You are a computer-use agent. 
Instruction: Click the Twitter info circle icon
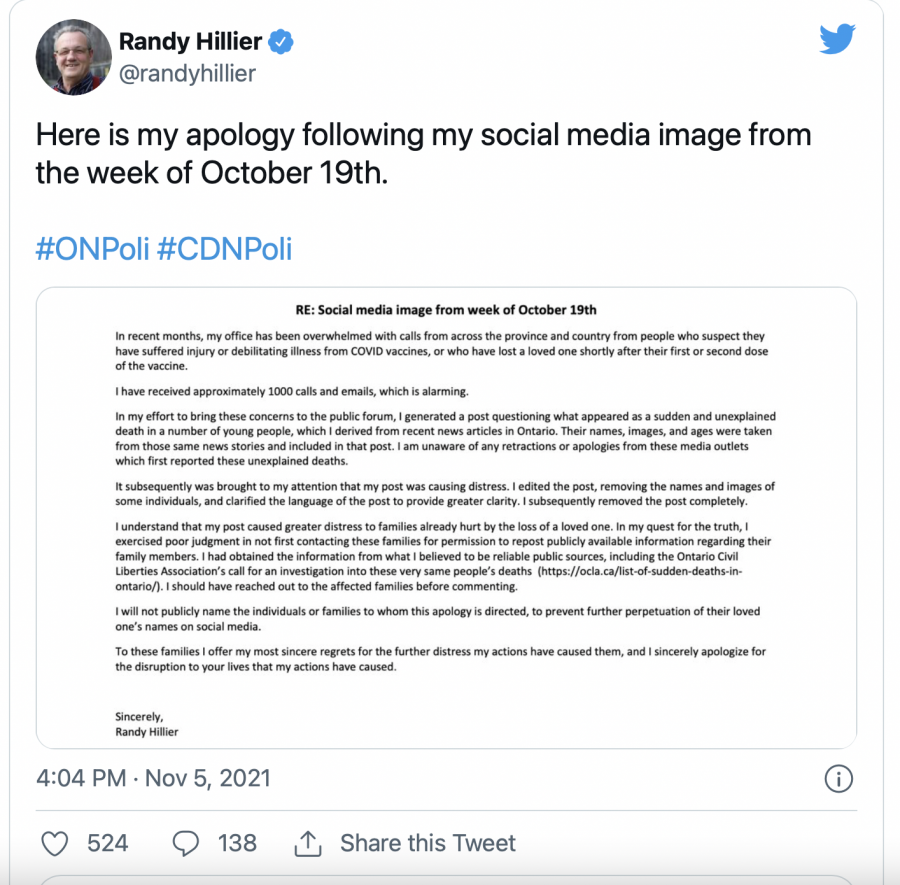tap(838, 778)
